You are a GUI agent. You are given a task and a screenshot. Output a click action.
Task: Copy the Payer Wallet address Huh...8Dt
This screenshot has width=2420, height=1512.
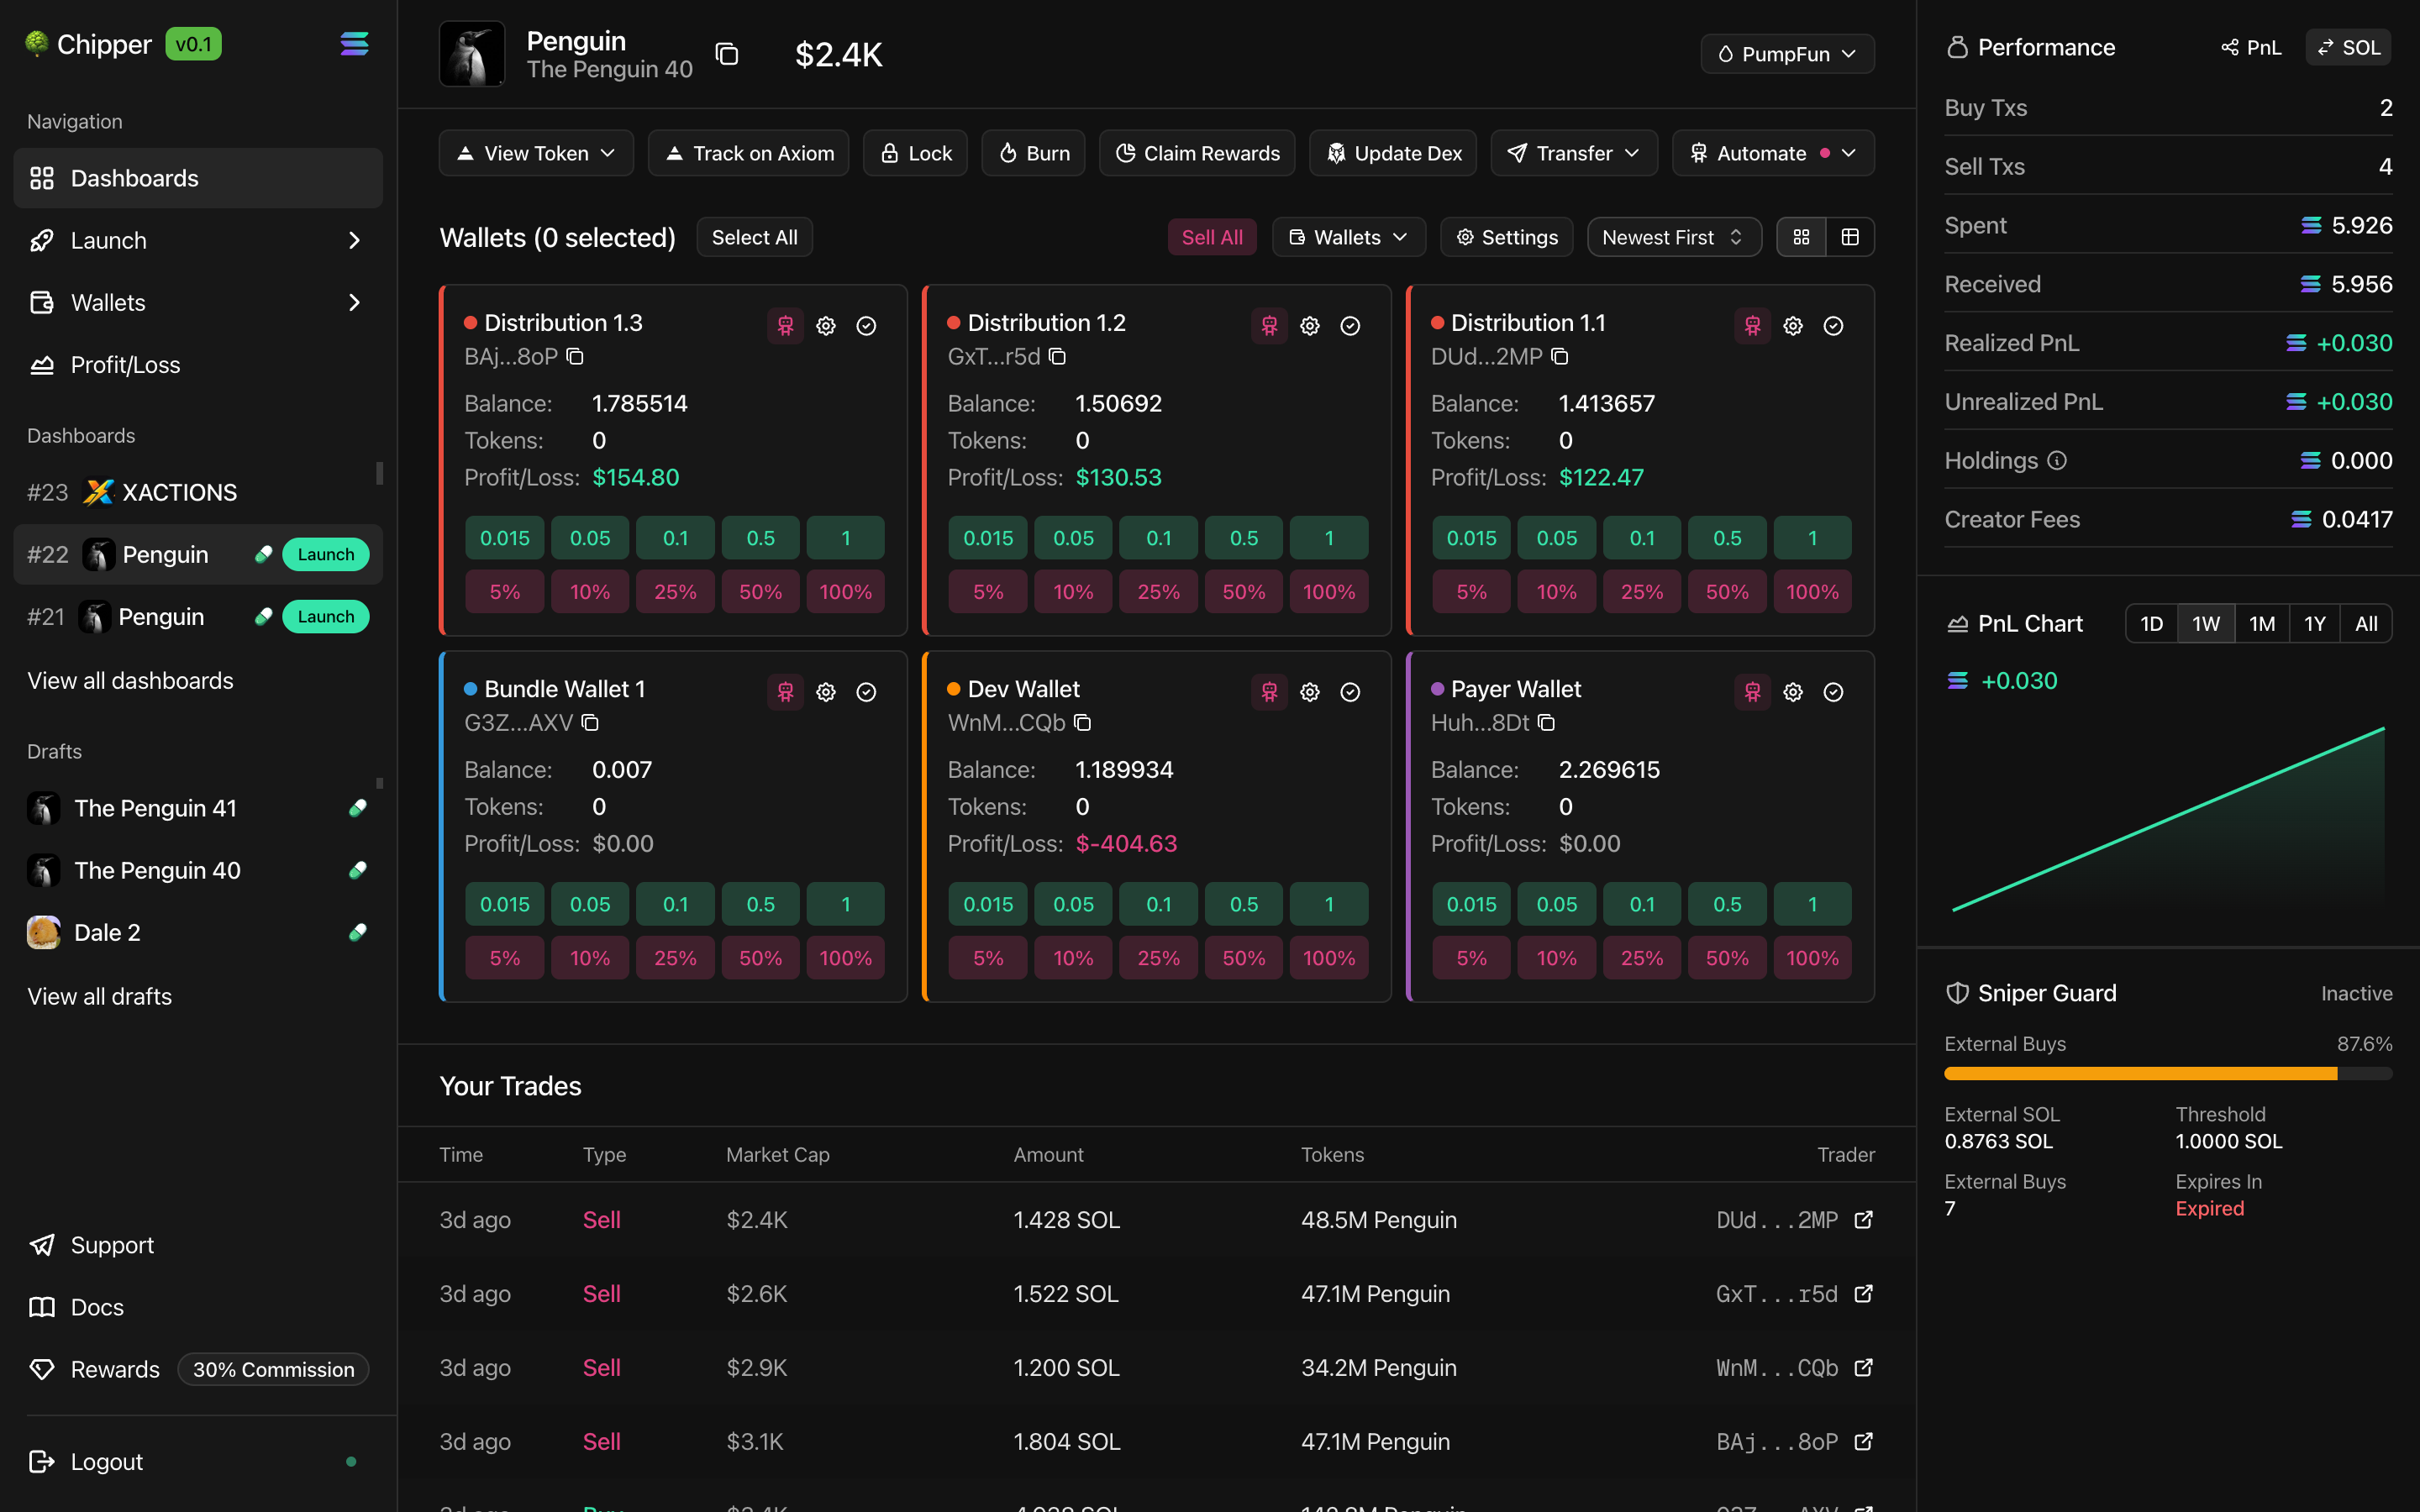point(1546,723)
